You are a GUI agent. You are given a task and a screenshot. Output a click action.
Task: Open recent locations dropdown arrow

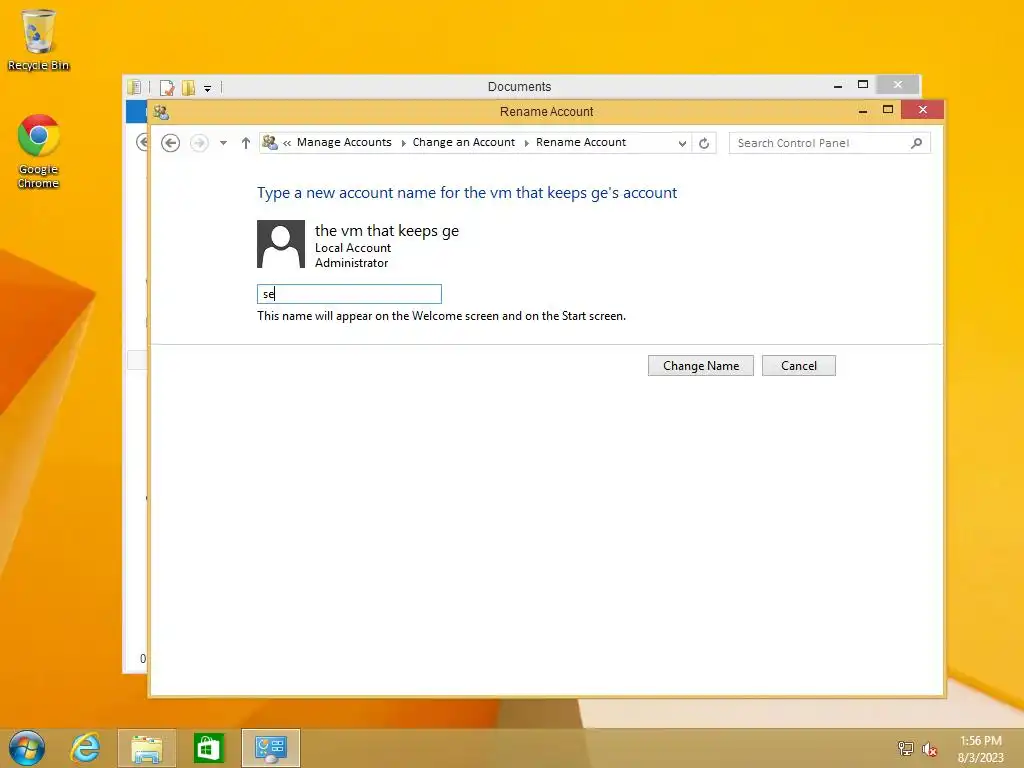[223, 143]
